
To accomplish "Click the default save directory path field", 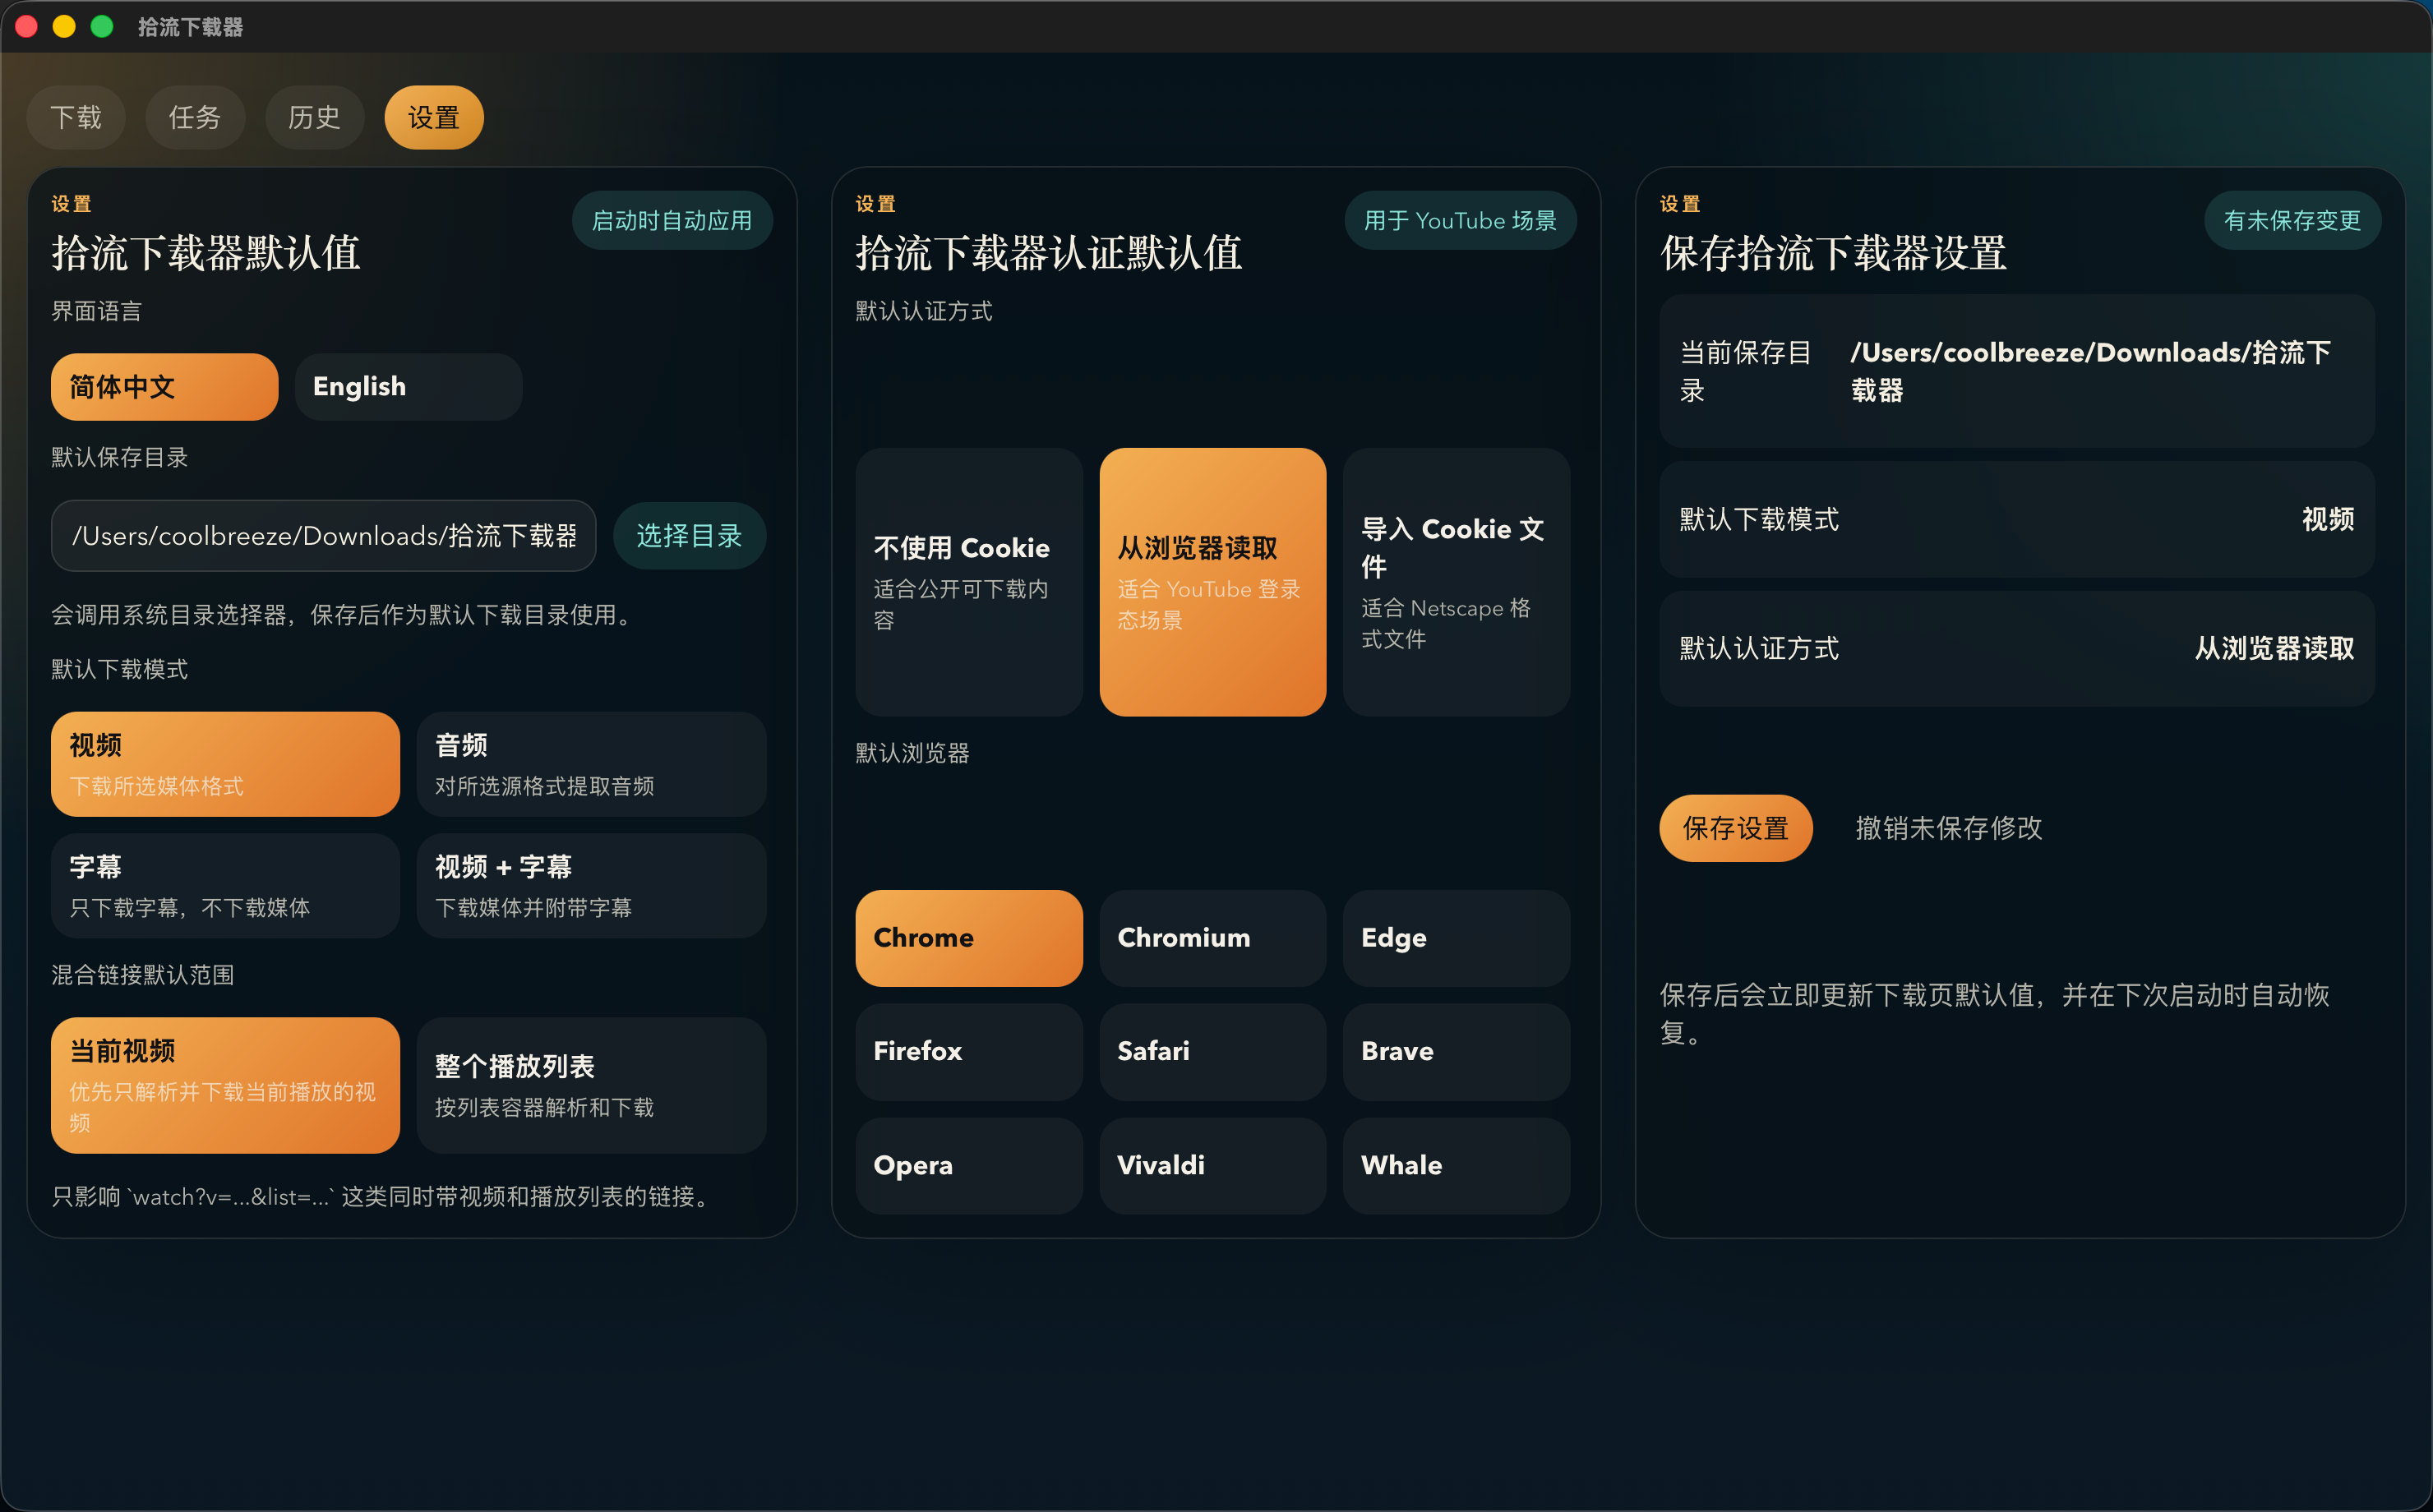I will point(323,535).
